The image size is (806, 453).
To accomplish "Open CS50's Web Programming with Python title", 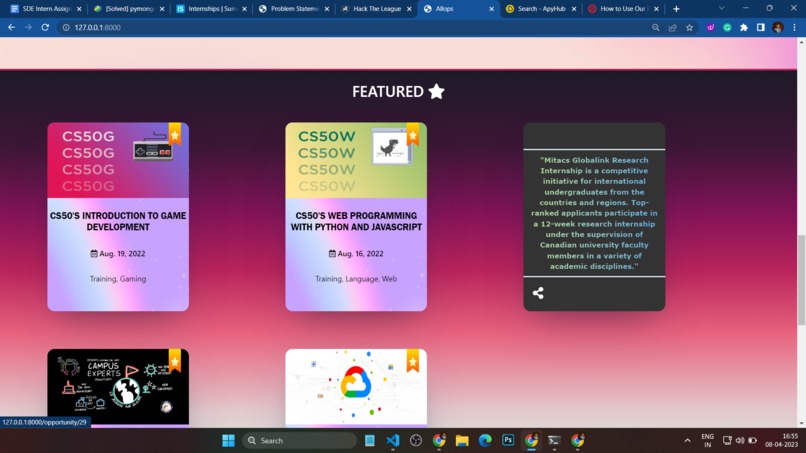I will click(356, 221).
